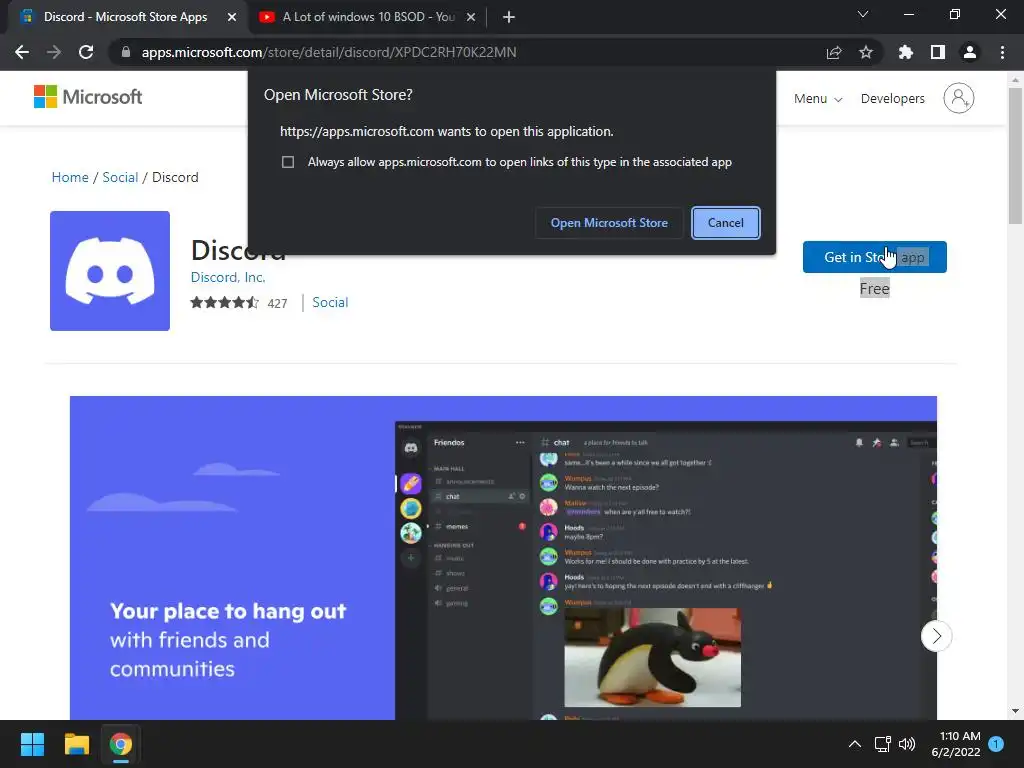
Task: Cancel the Open Microsoft Store dialog
Action: (726, 223)
